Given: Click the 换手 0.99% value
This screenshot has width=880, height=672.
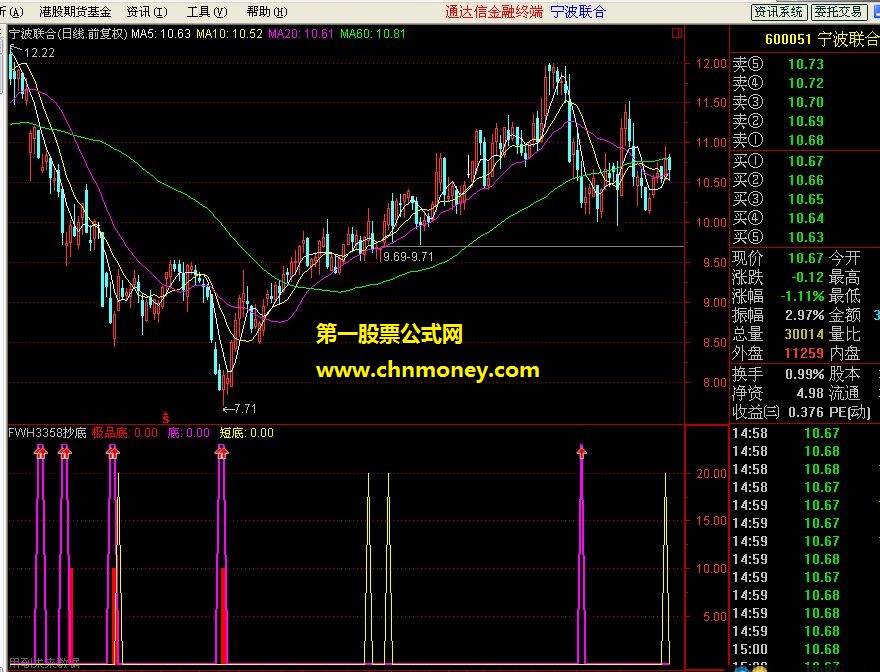Looking at the screenshot, I should (x=804, y=374).
